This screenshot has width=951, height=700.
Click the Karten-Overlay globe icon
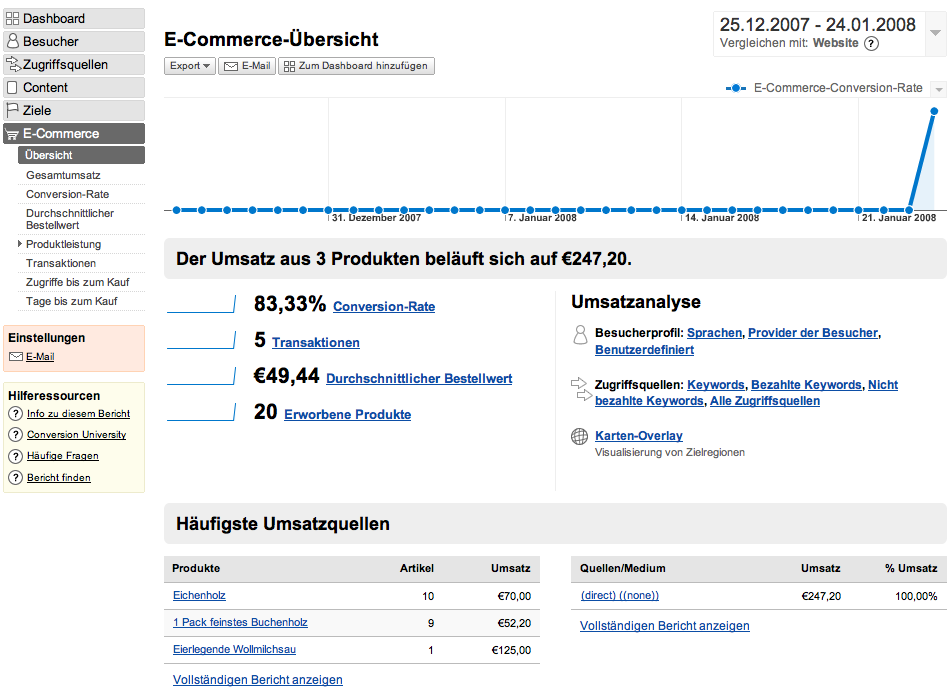click(579, 437)
